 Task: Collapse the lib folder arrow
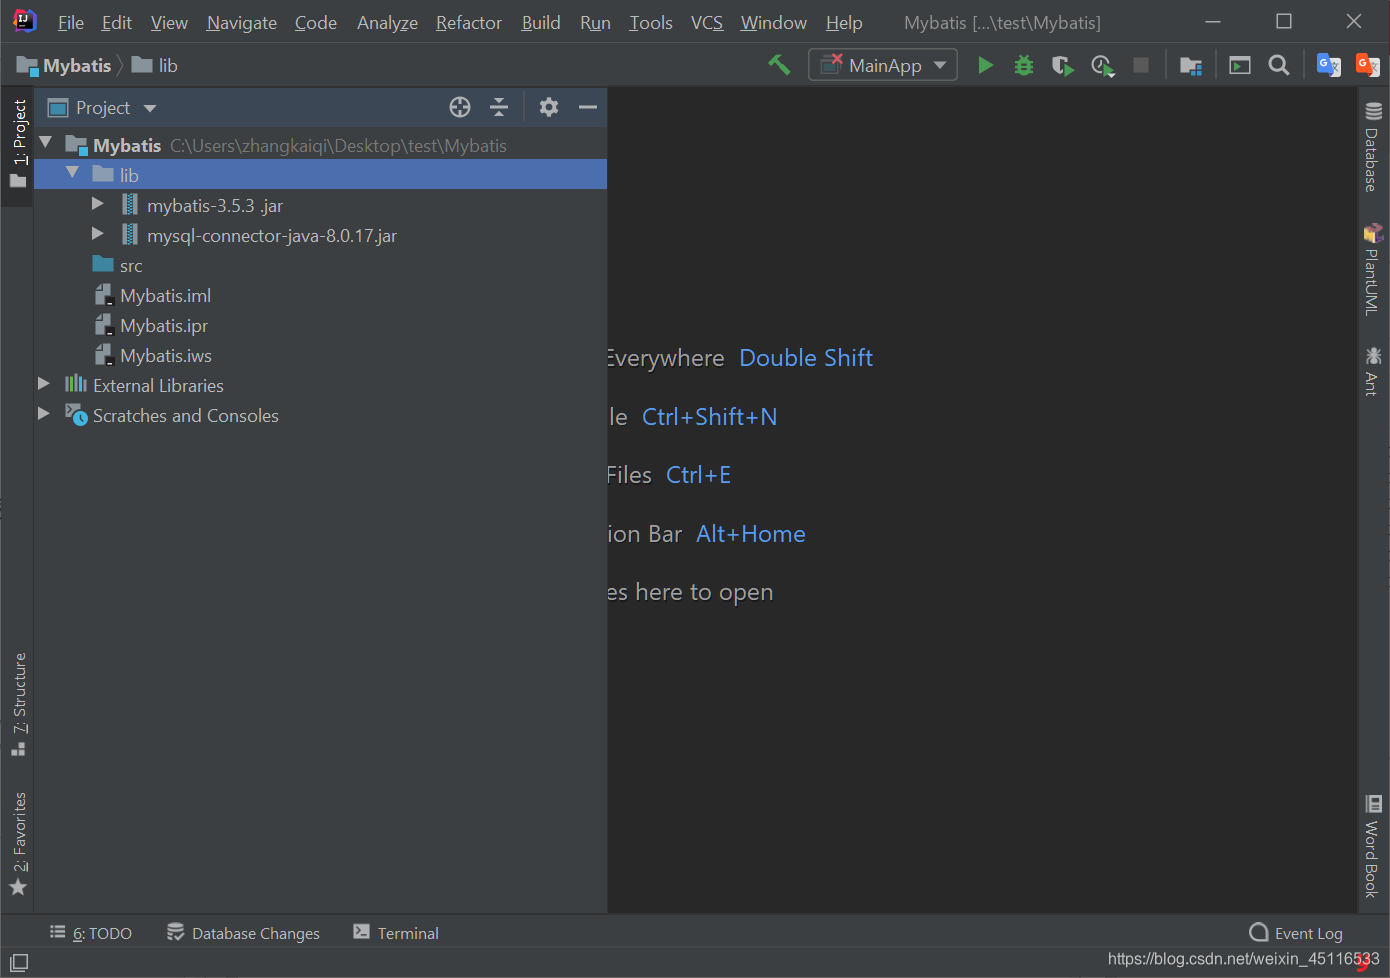(72, 174)
